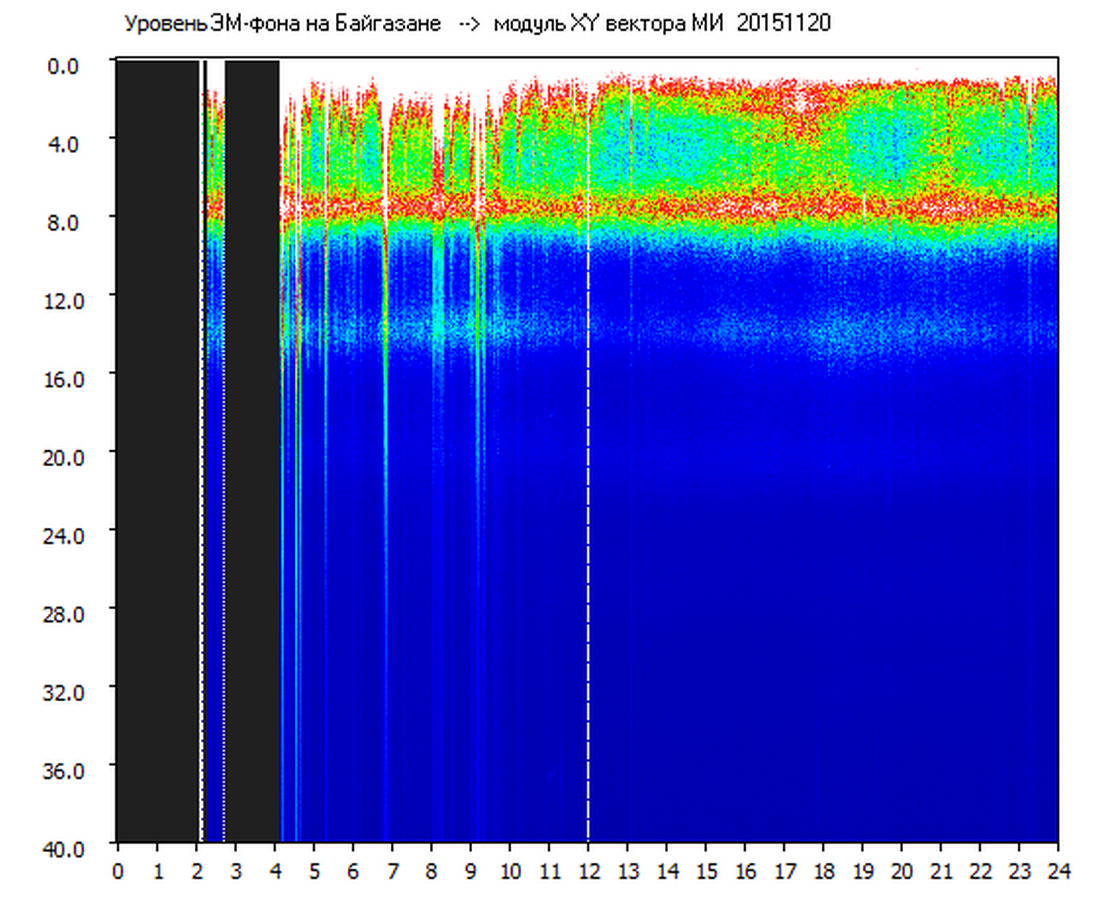1096x900 pixels.
Task: Click the x-axis hour label '13'
Action: 628,871
